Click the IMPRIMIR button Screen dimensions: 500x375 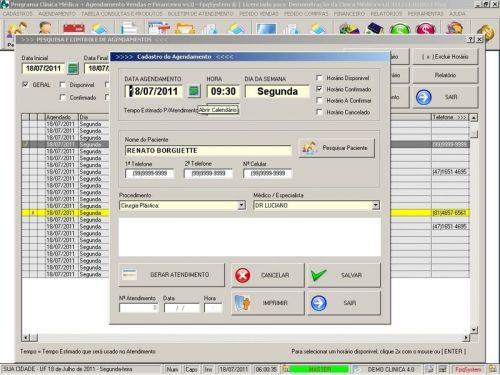point(268,303)
